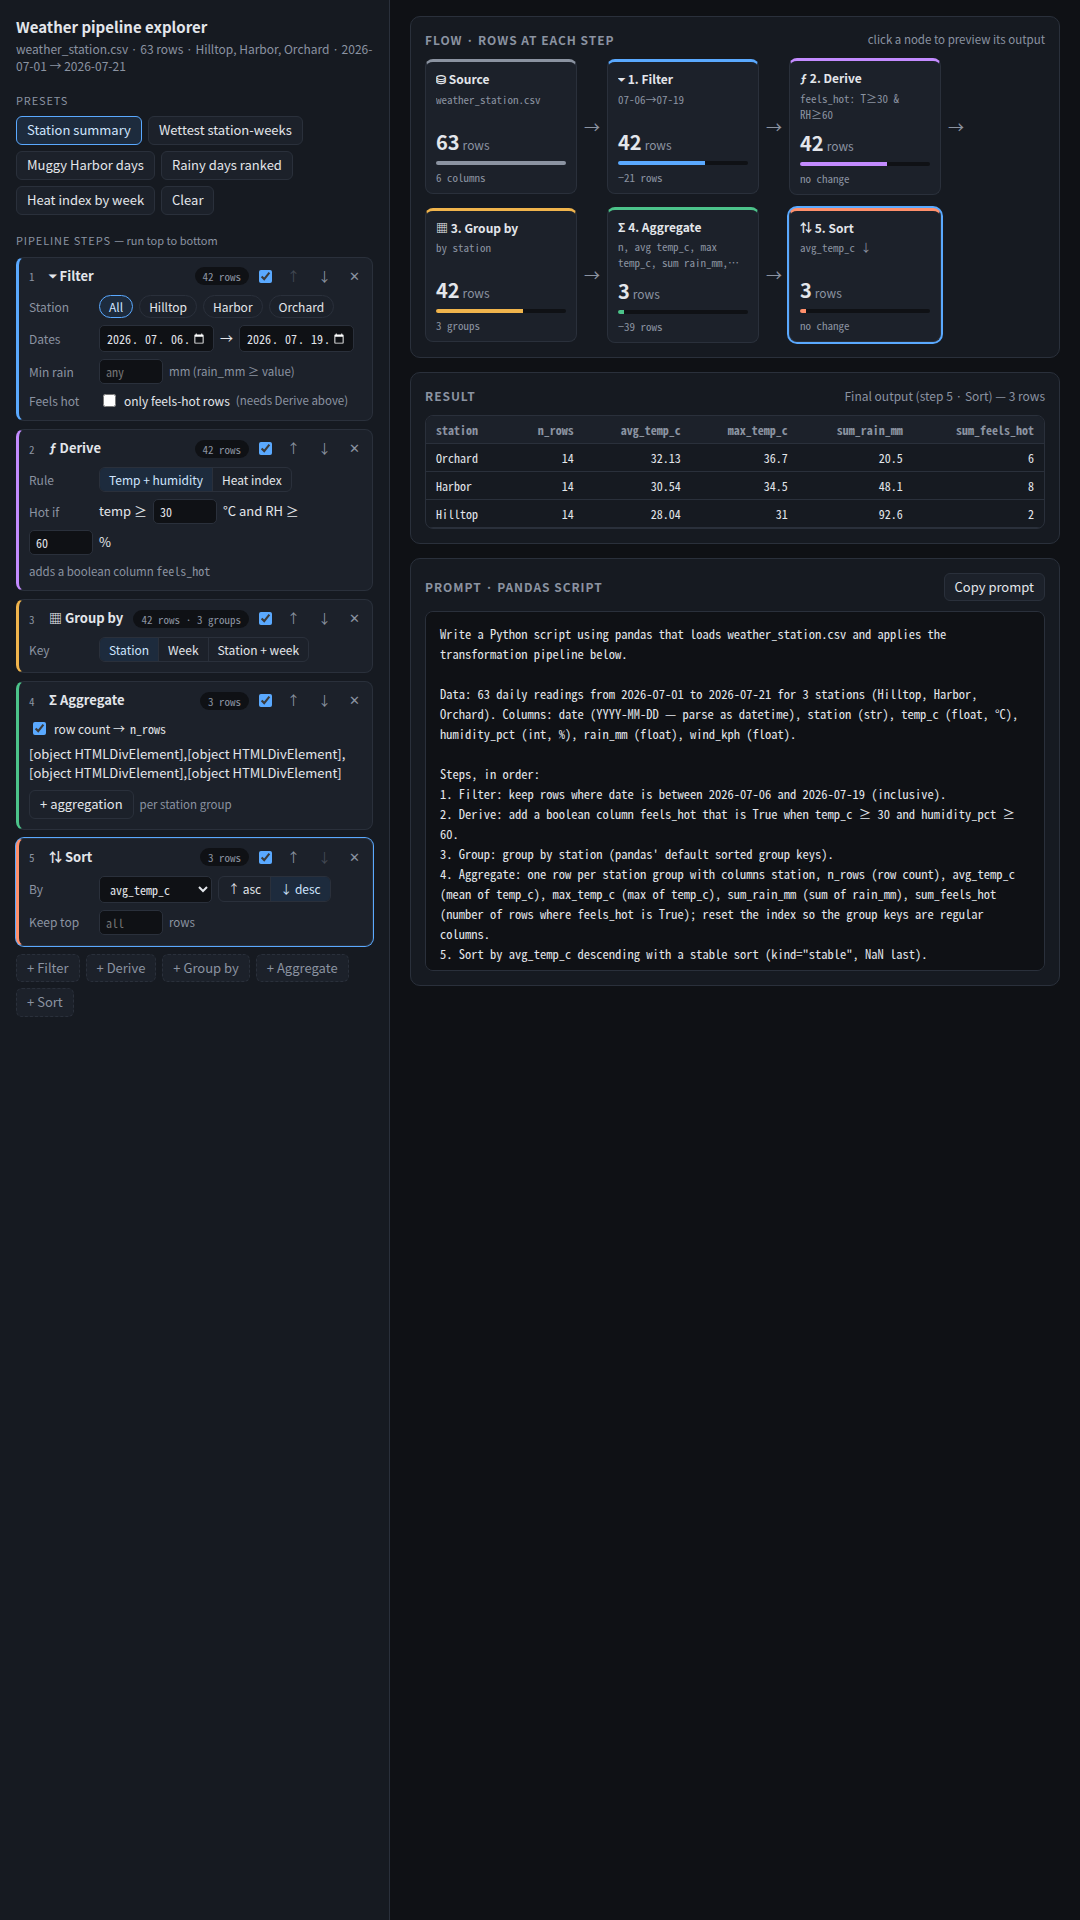This screenshot has width=1080, height=1920.
Task: Choose Heat index derive rule
Action: tap(252, 481)
